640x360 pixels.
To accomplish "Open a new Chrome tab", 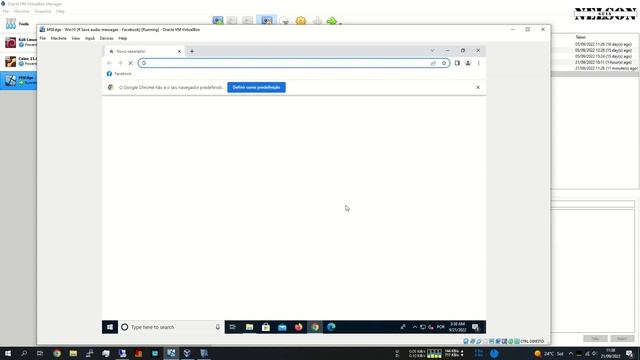I will pos(192,51).
